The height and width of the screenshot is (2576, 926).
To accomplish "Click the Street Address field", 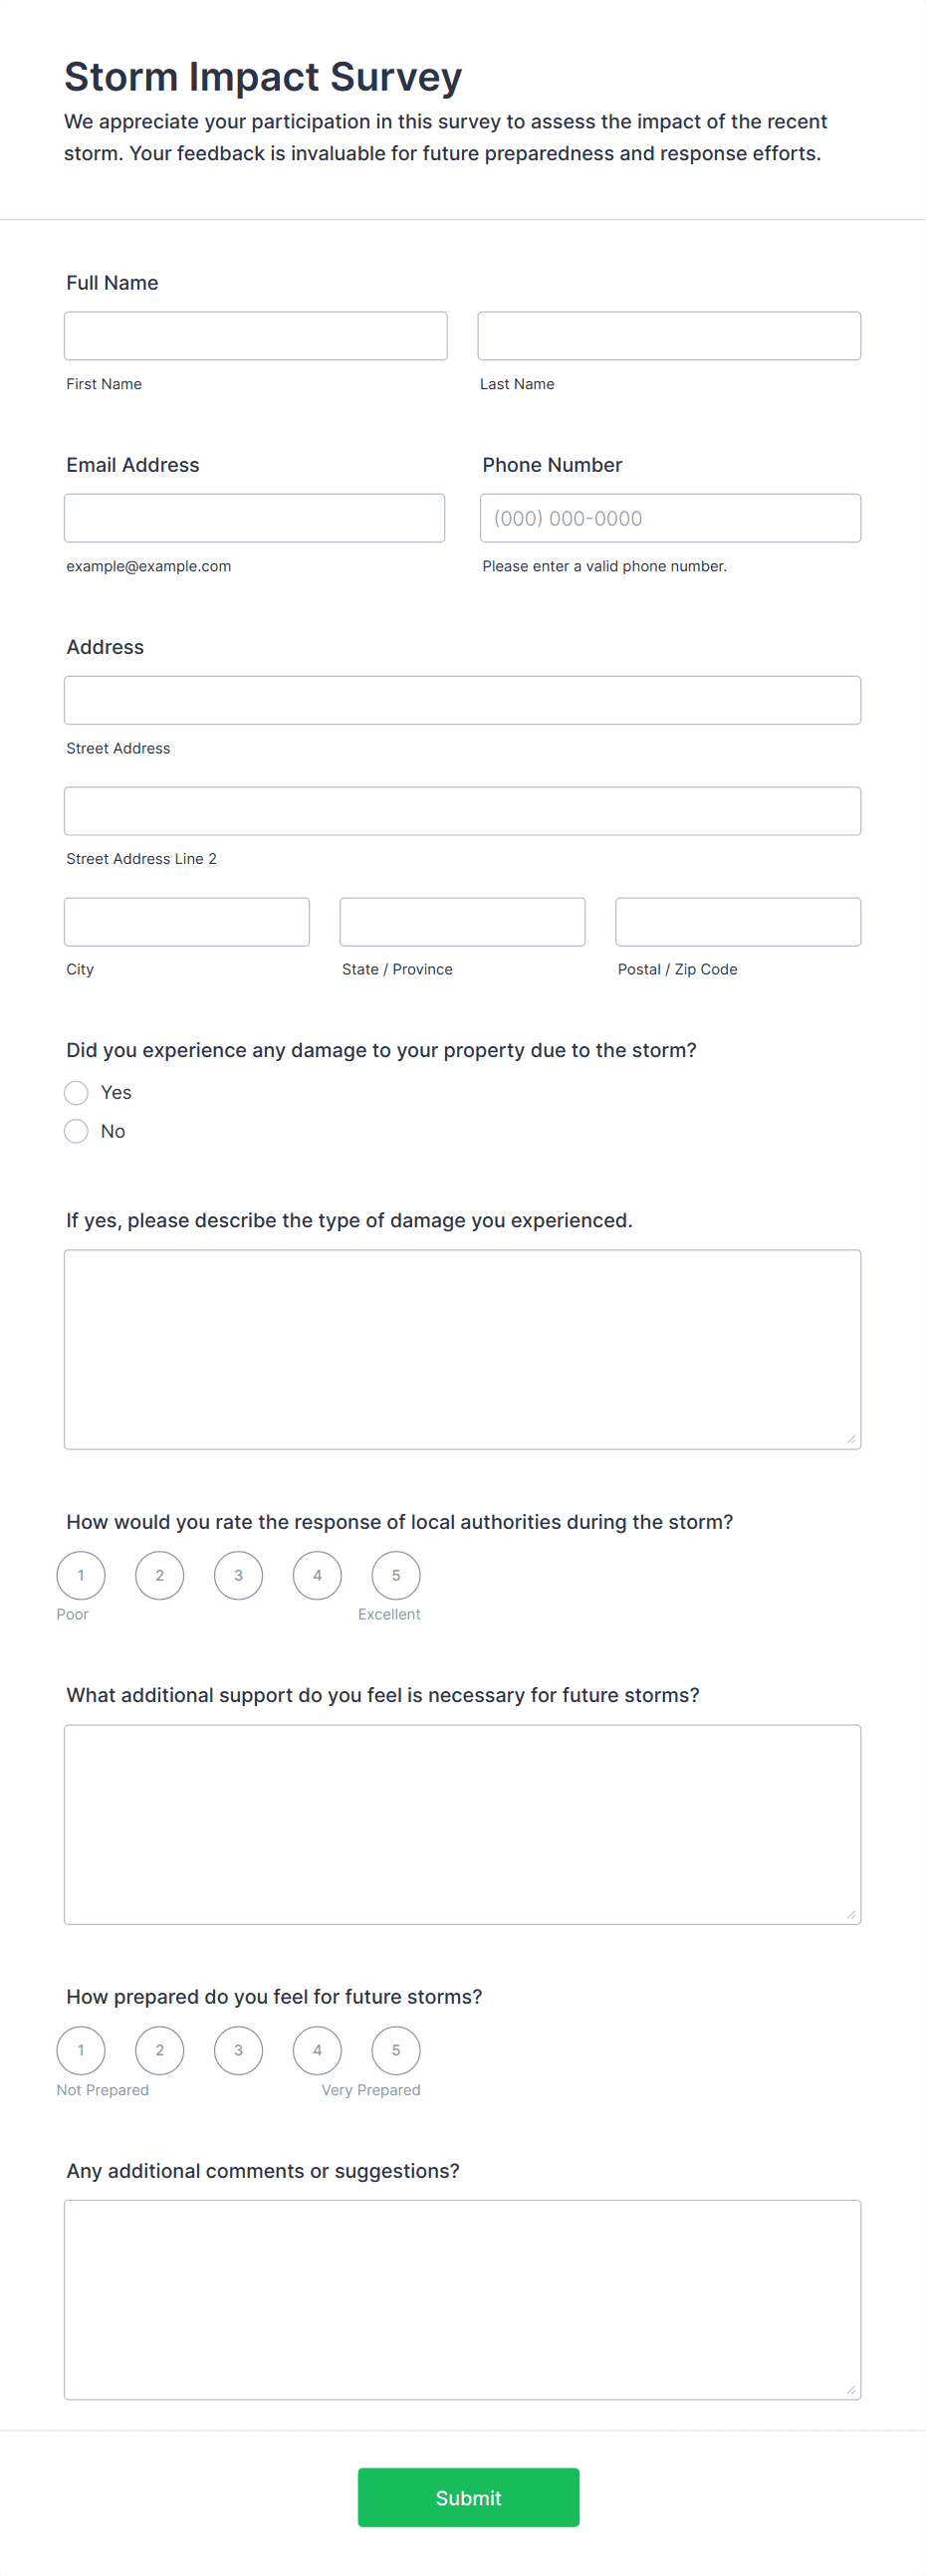I will tap(462, 700).
